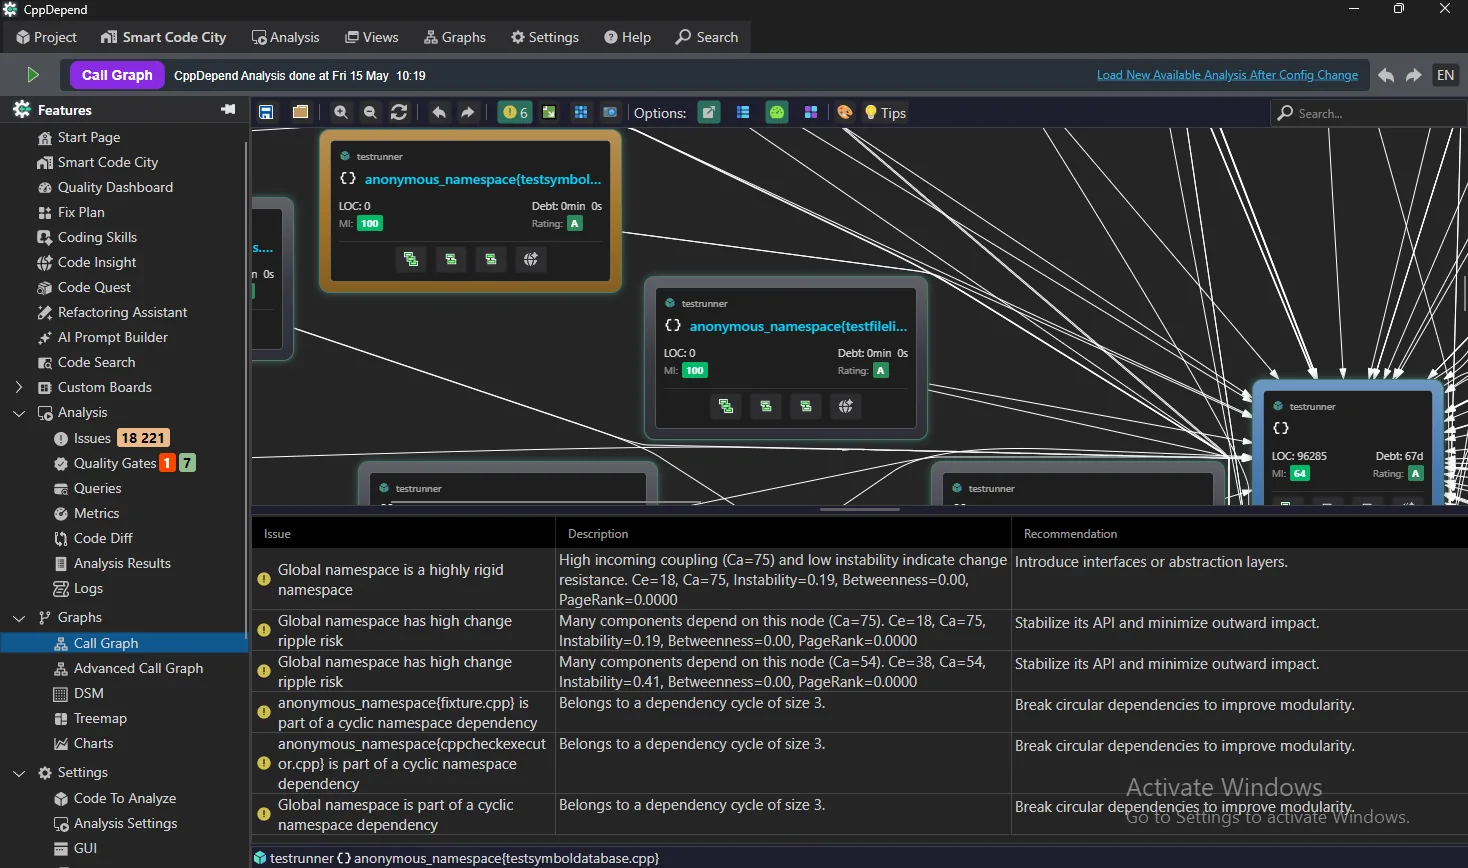Open Advanced Call Graph from sidebar
The width and height of the screenshot is (1468, 868).
click(138, 668)
